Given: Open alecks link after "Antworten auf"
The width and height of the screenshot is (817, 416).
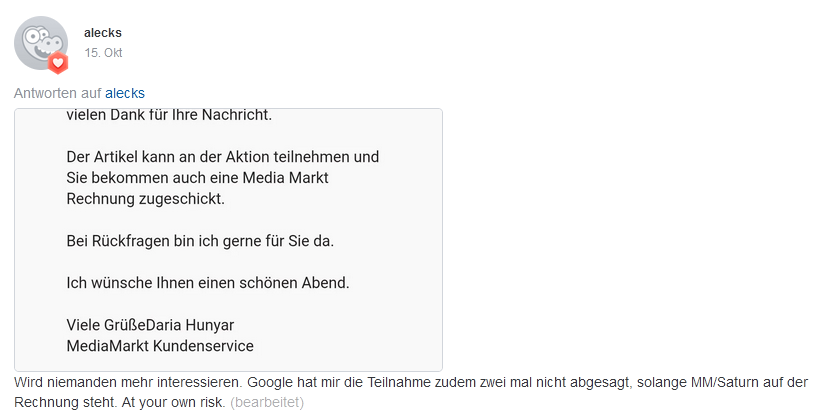Looking at the screenshot, I should click(125, 93).
